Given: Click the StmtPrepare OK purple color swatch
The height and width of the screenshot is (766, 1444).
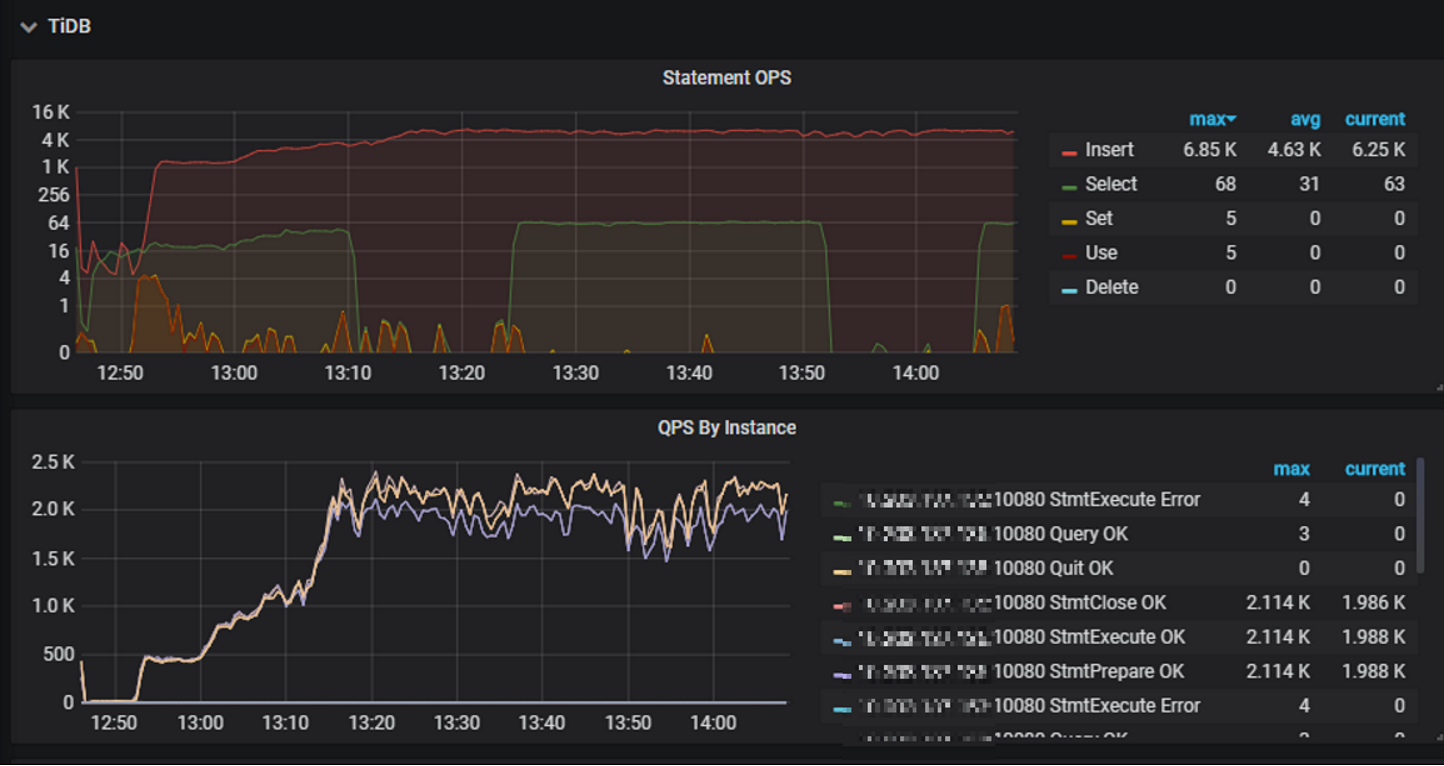Looking at the screenshot, I should point(841,674).
